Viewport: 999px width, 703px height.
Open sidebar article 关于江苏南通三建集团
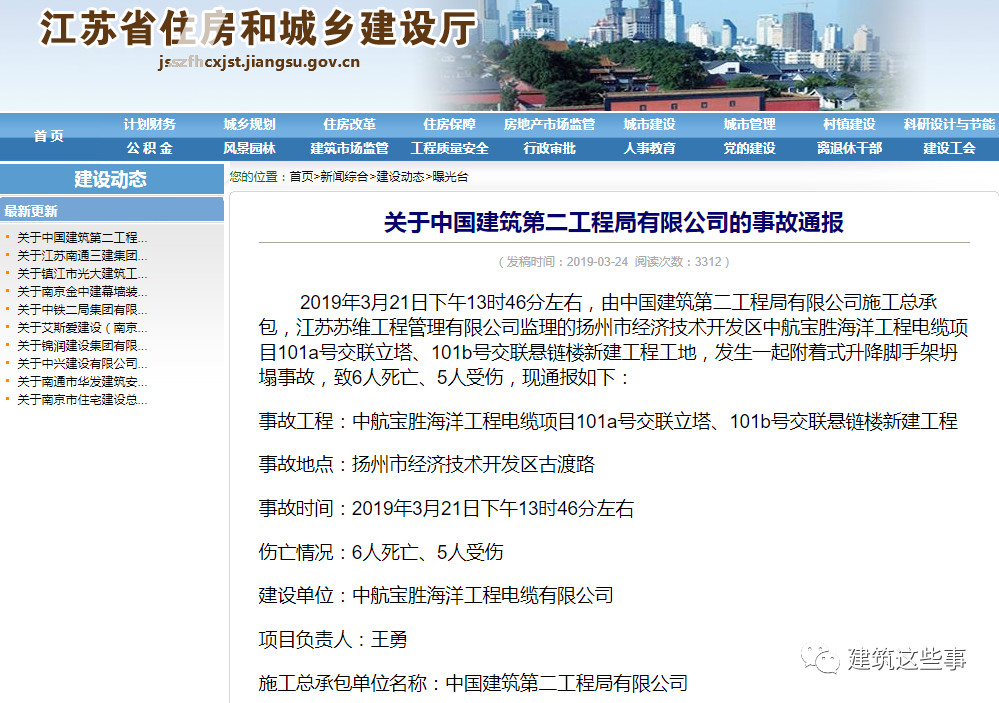pos(82,255)
